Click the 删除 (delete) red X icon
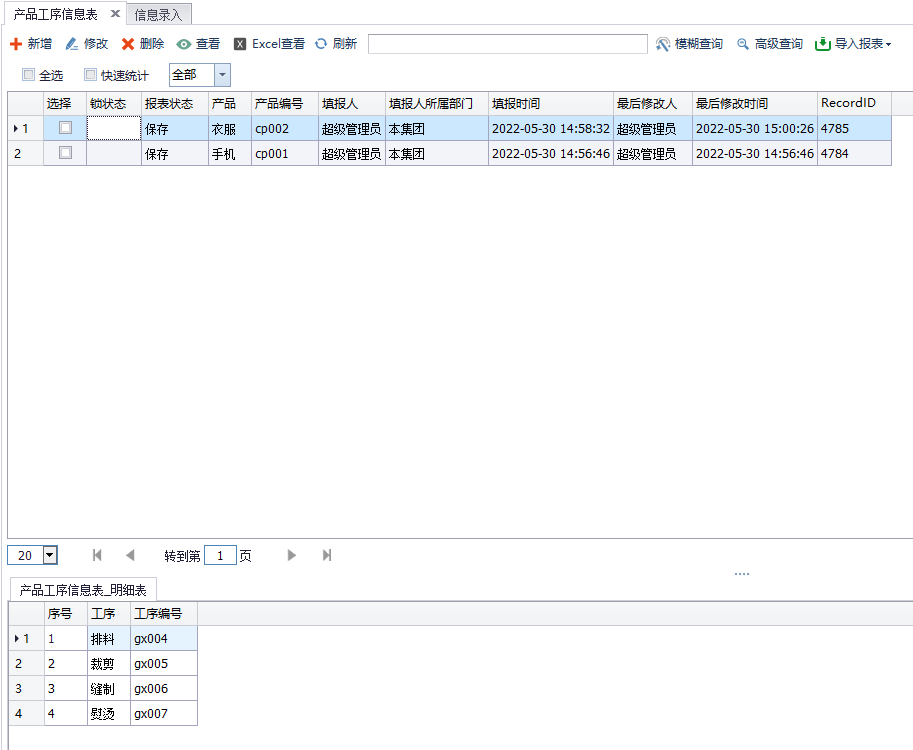 [x=128, y=44]
